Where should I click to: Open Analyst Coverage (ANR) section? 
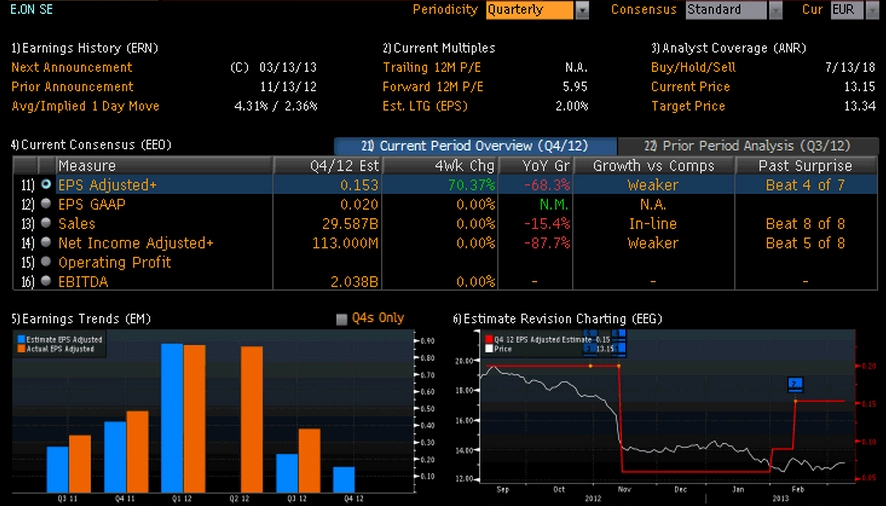click(x=728, y=48)
